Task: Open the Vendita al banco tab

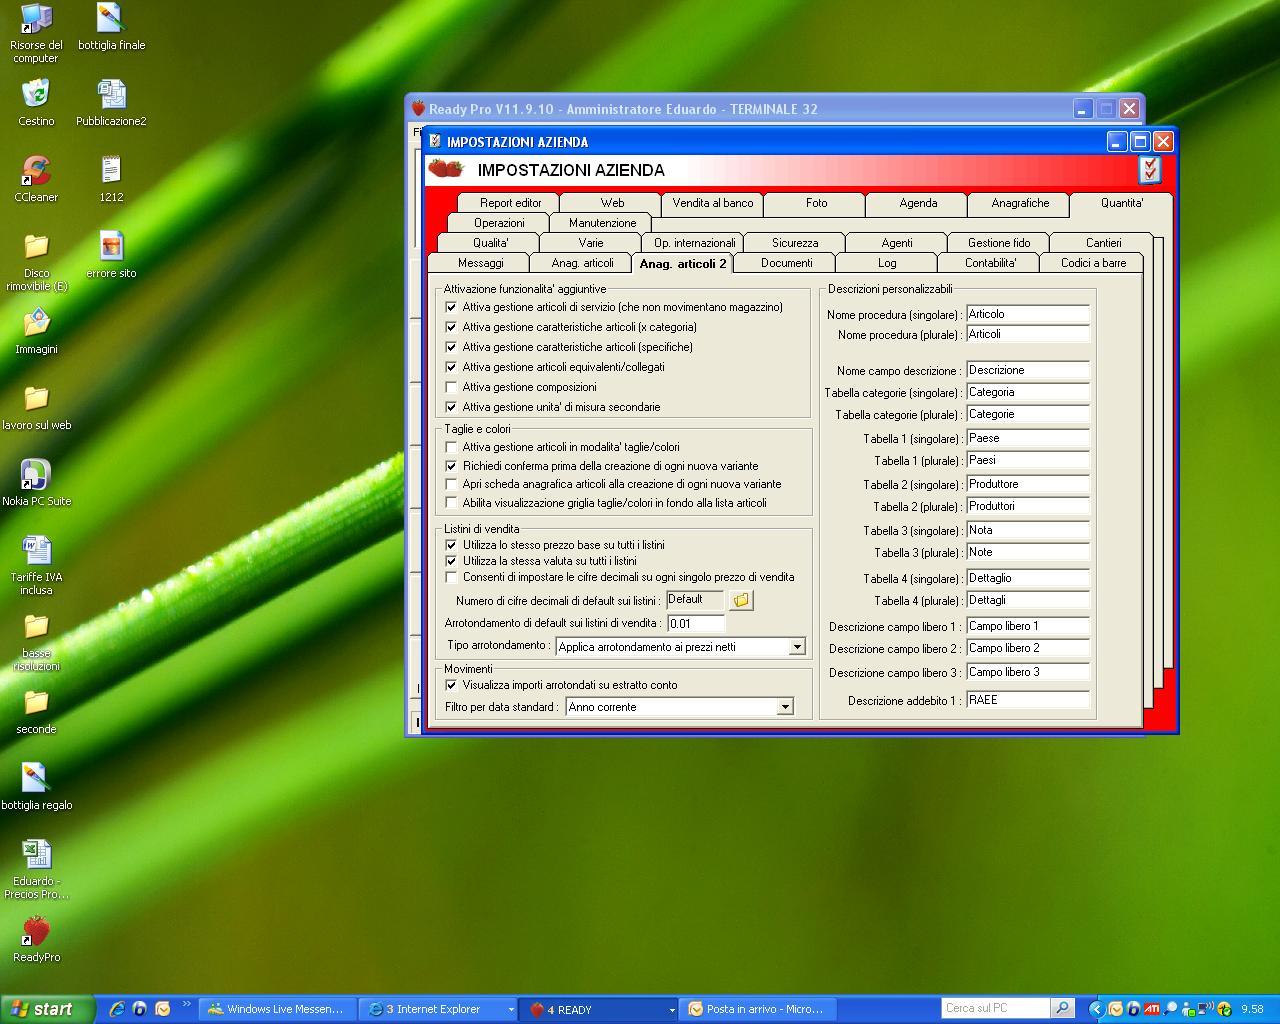Action: click(712, 203)
